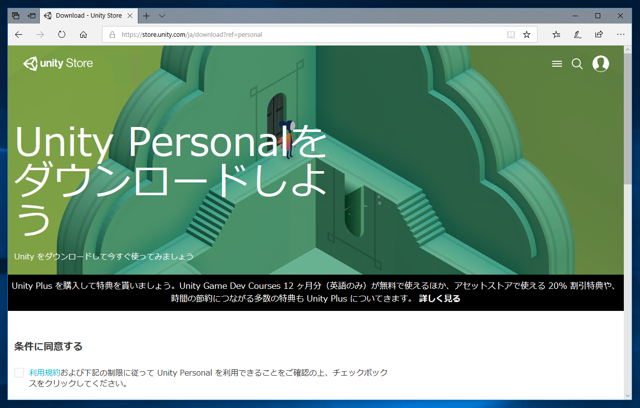The image size is (640, 408).
Task: Show tab previews chevron
Action: pos(162,16)
